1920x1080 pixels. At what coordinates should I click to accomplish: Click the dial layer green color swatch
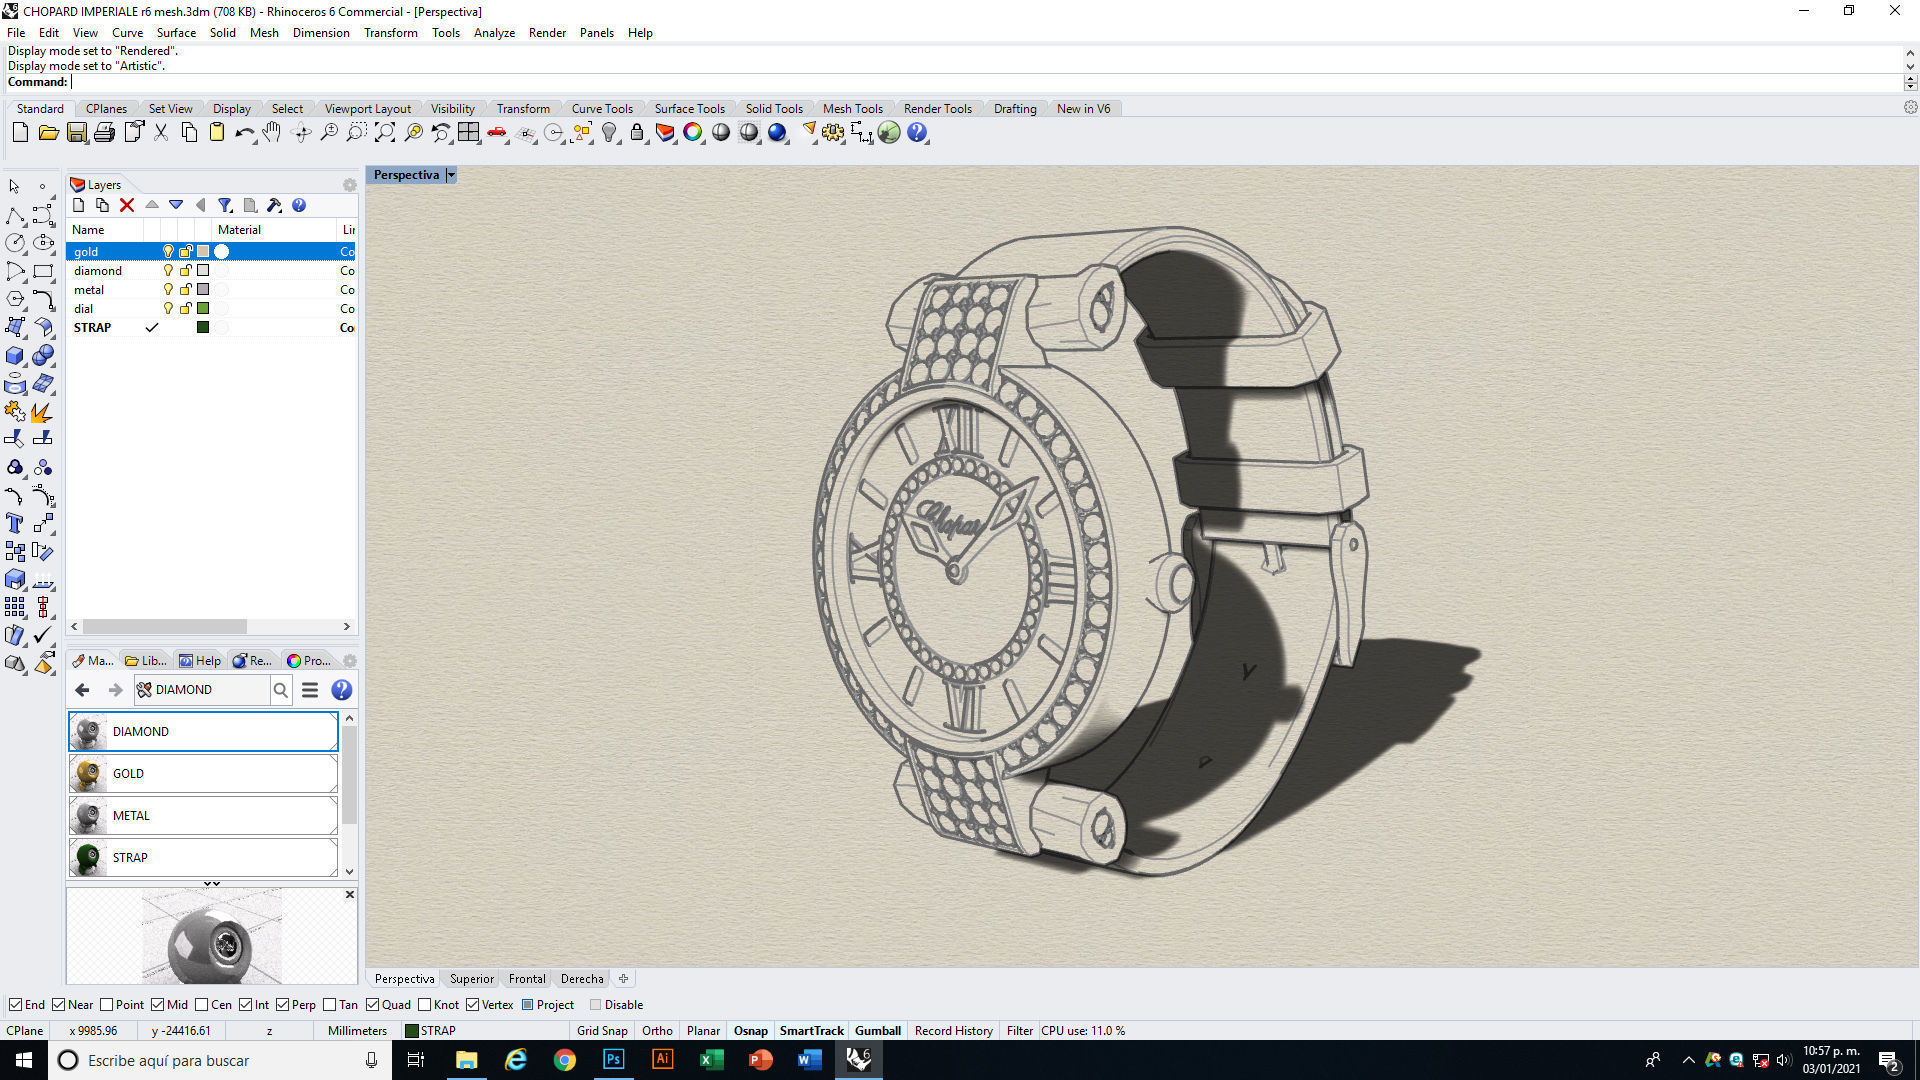click(203, 309)
